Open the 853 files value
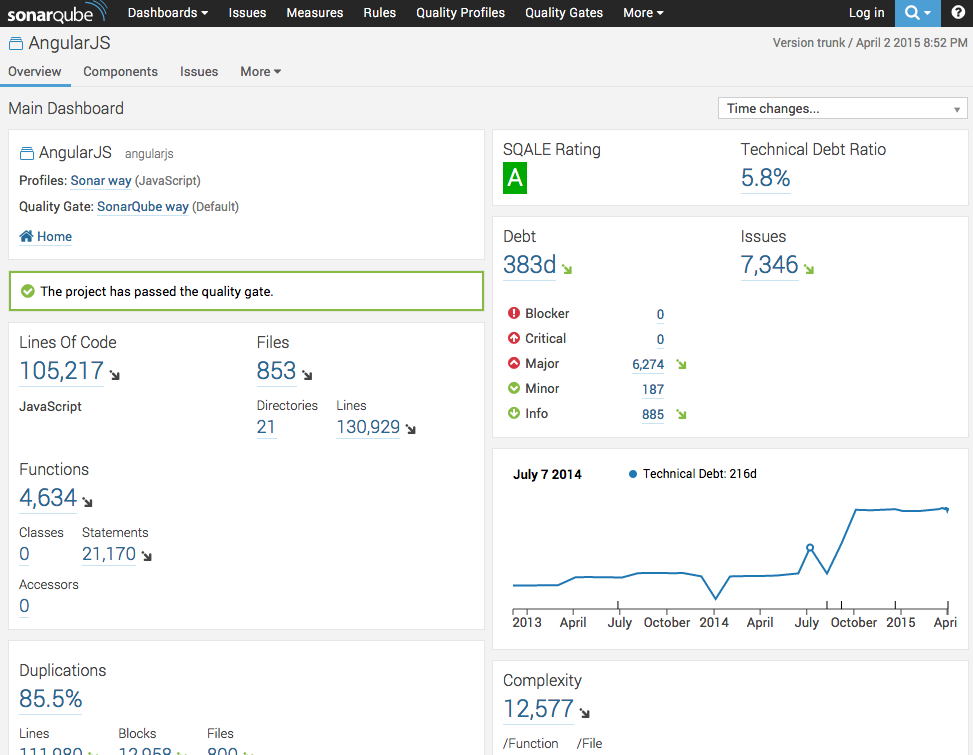Viewport: 973px width, 755px height. pyautogui.click(x=276, y=371)
